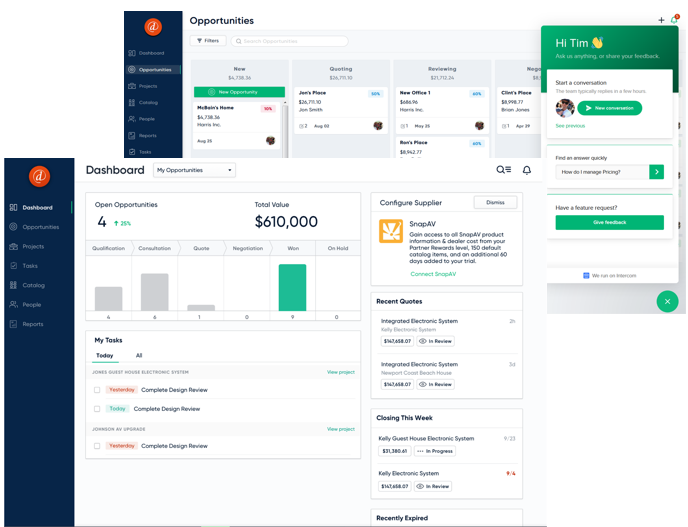Click View project for Johnson AV Upgrade
Screen dimensions: 688x527
[x=340, y=429]
